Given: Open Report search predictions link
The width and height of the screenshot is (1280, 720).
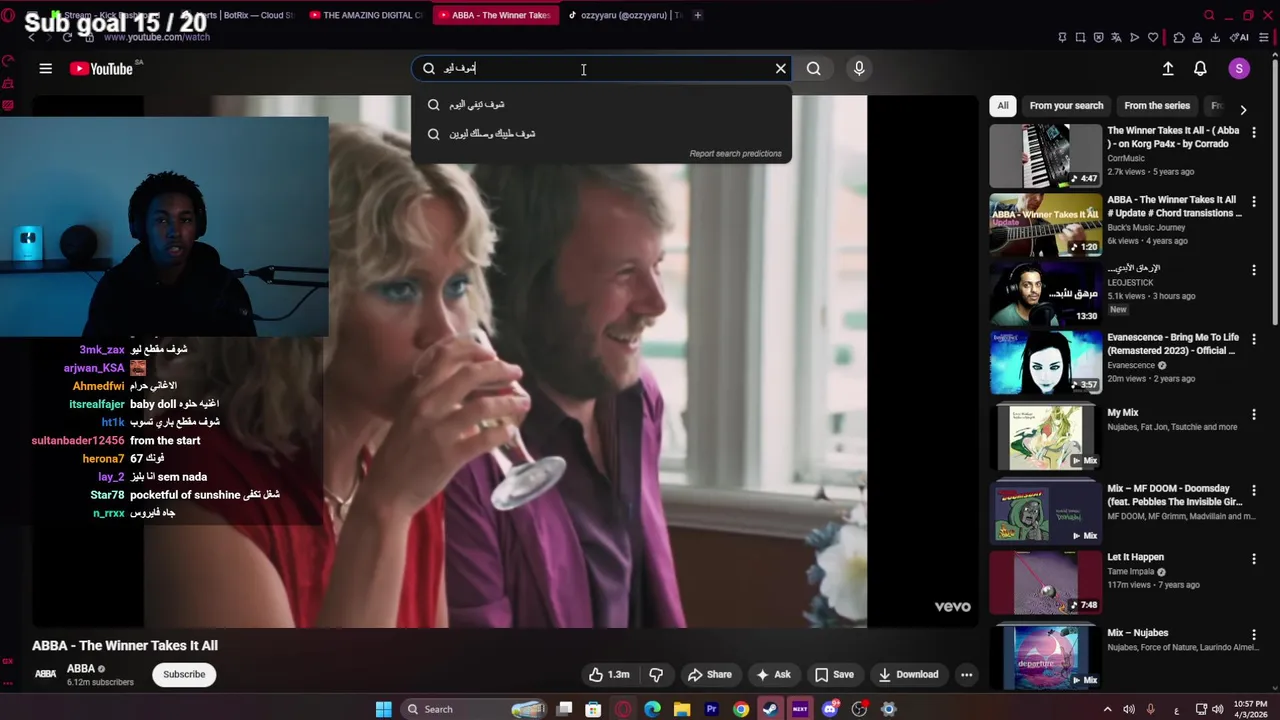Looking at the screenshot, I should point(735,154).
